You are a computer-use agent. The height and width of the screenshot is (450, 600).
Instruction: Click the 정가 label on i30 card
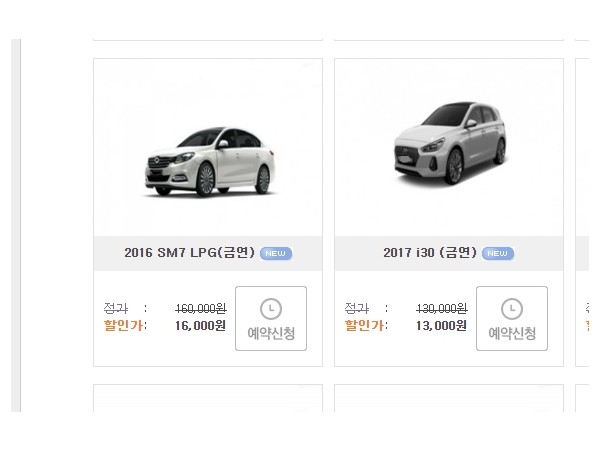[357, 308]
